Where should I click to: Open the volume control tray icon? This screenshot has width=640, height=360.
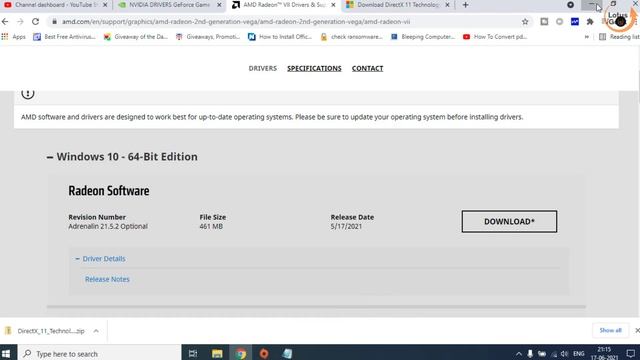pyautogui.click(x=564, y=354)
